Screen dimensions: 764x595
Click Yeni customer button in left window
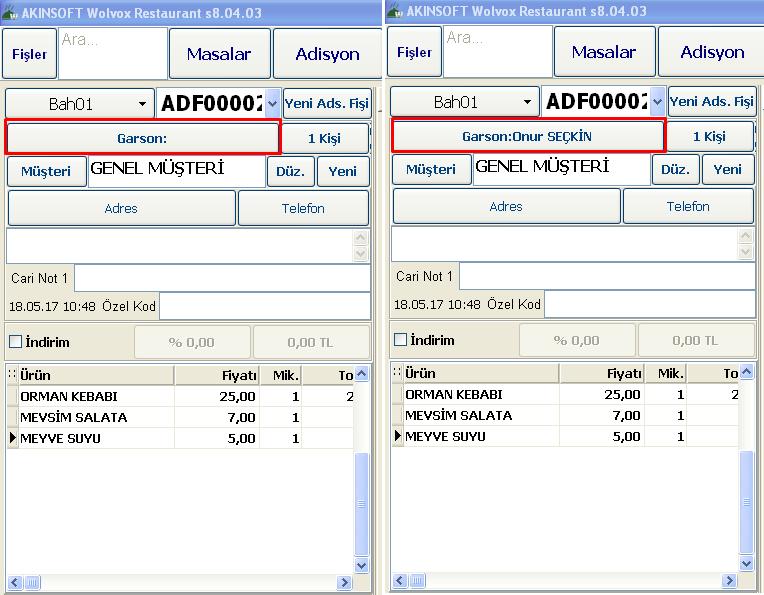coord(343,171)
